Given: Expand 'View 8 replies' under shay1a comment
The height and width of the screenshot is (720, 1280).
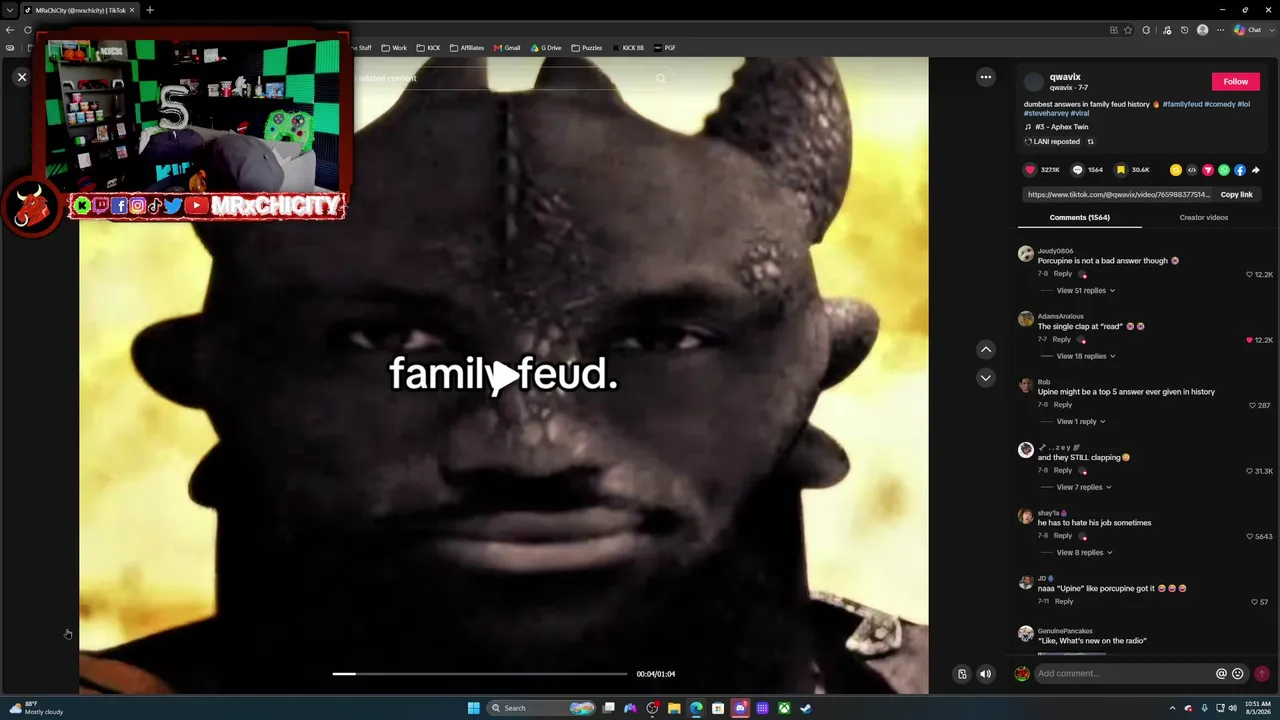Looking at the screenshot, I should click(1085, 553).
